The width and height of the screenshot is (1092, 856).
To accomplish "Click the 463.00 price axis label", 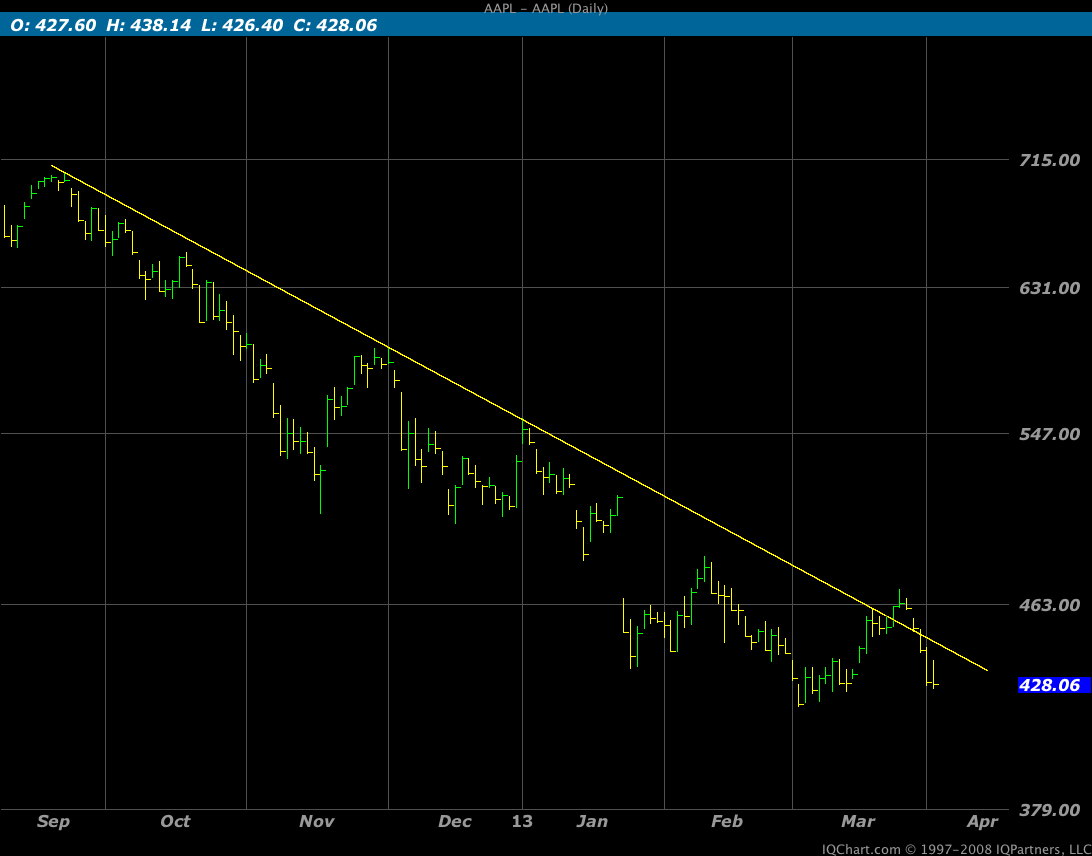I will (1050, 605).
